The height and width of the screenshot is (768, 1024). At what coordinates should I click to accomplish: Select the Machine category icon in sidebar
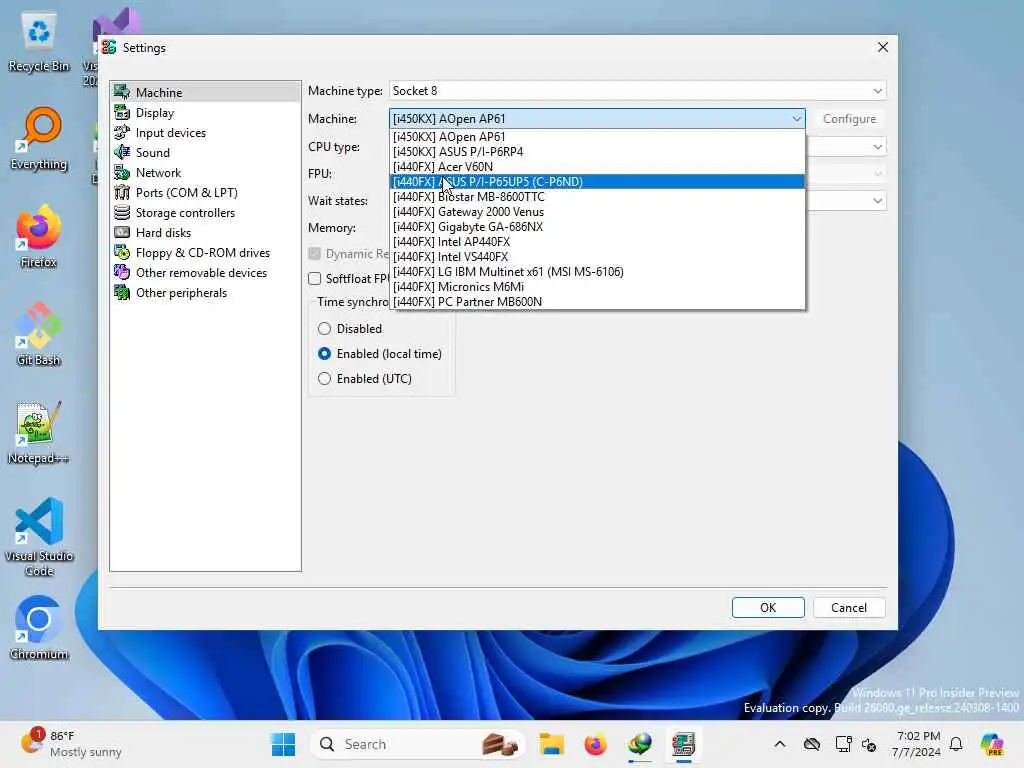point(122,92)
